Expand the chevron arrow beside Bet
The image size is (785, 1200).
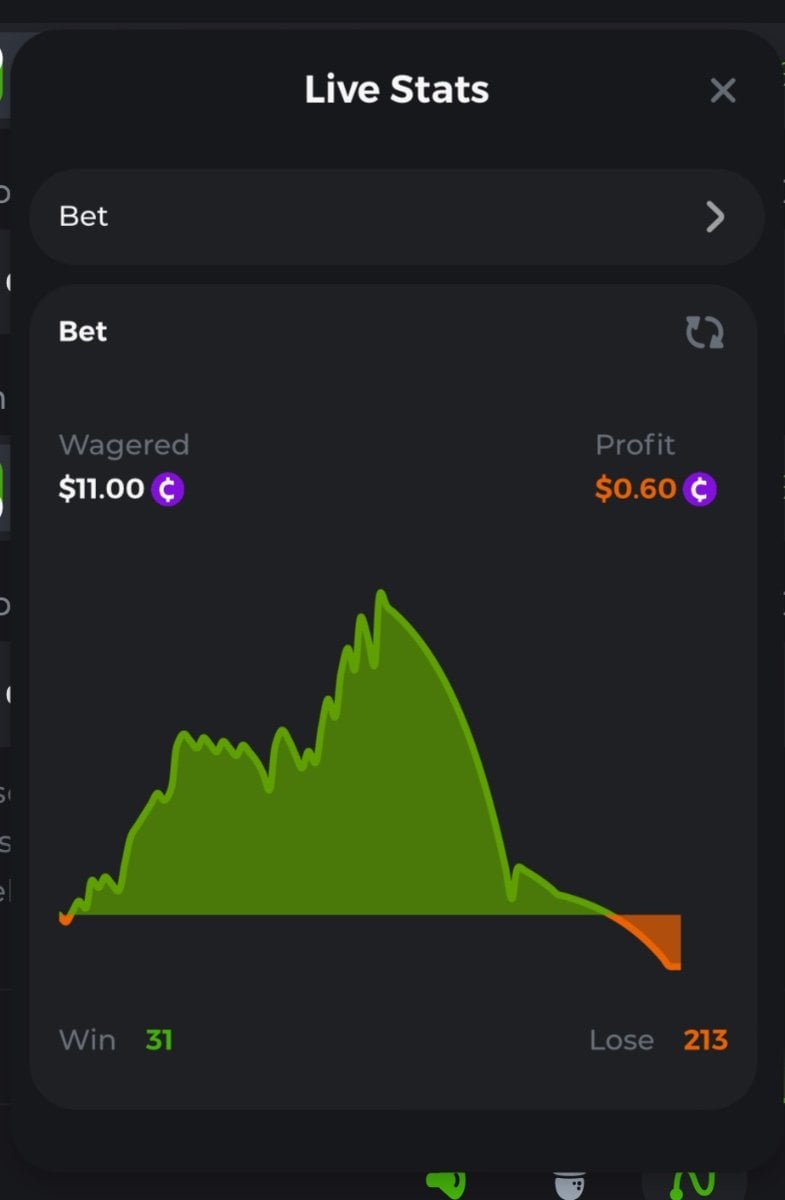(x=714, y=216)
